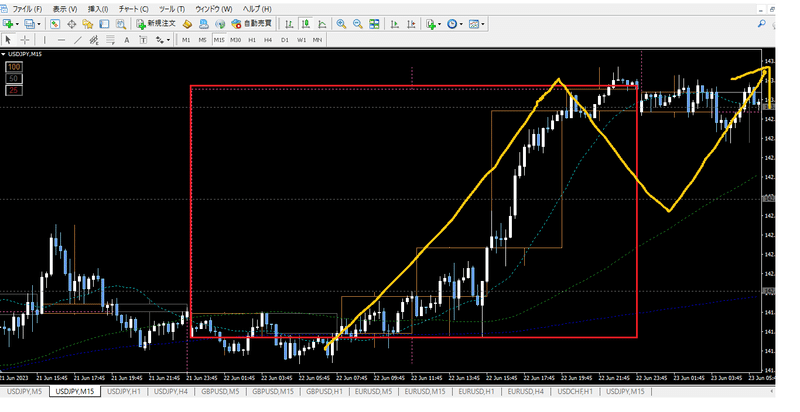Click the 100 button on chart

point(14,67)
